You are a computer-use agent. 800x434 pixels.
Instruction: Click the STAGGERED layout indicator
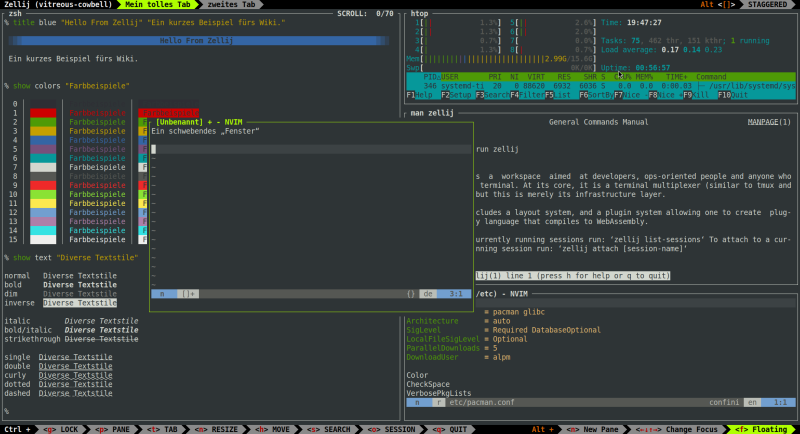[x=767, y=5]
